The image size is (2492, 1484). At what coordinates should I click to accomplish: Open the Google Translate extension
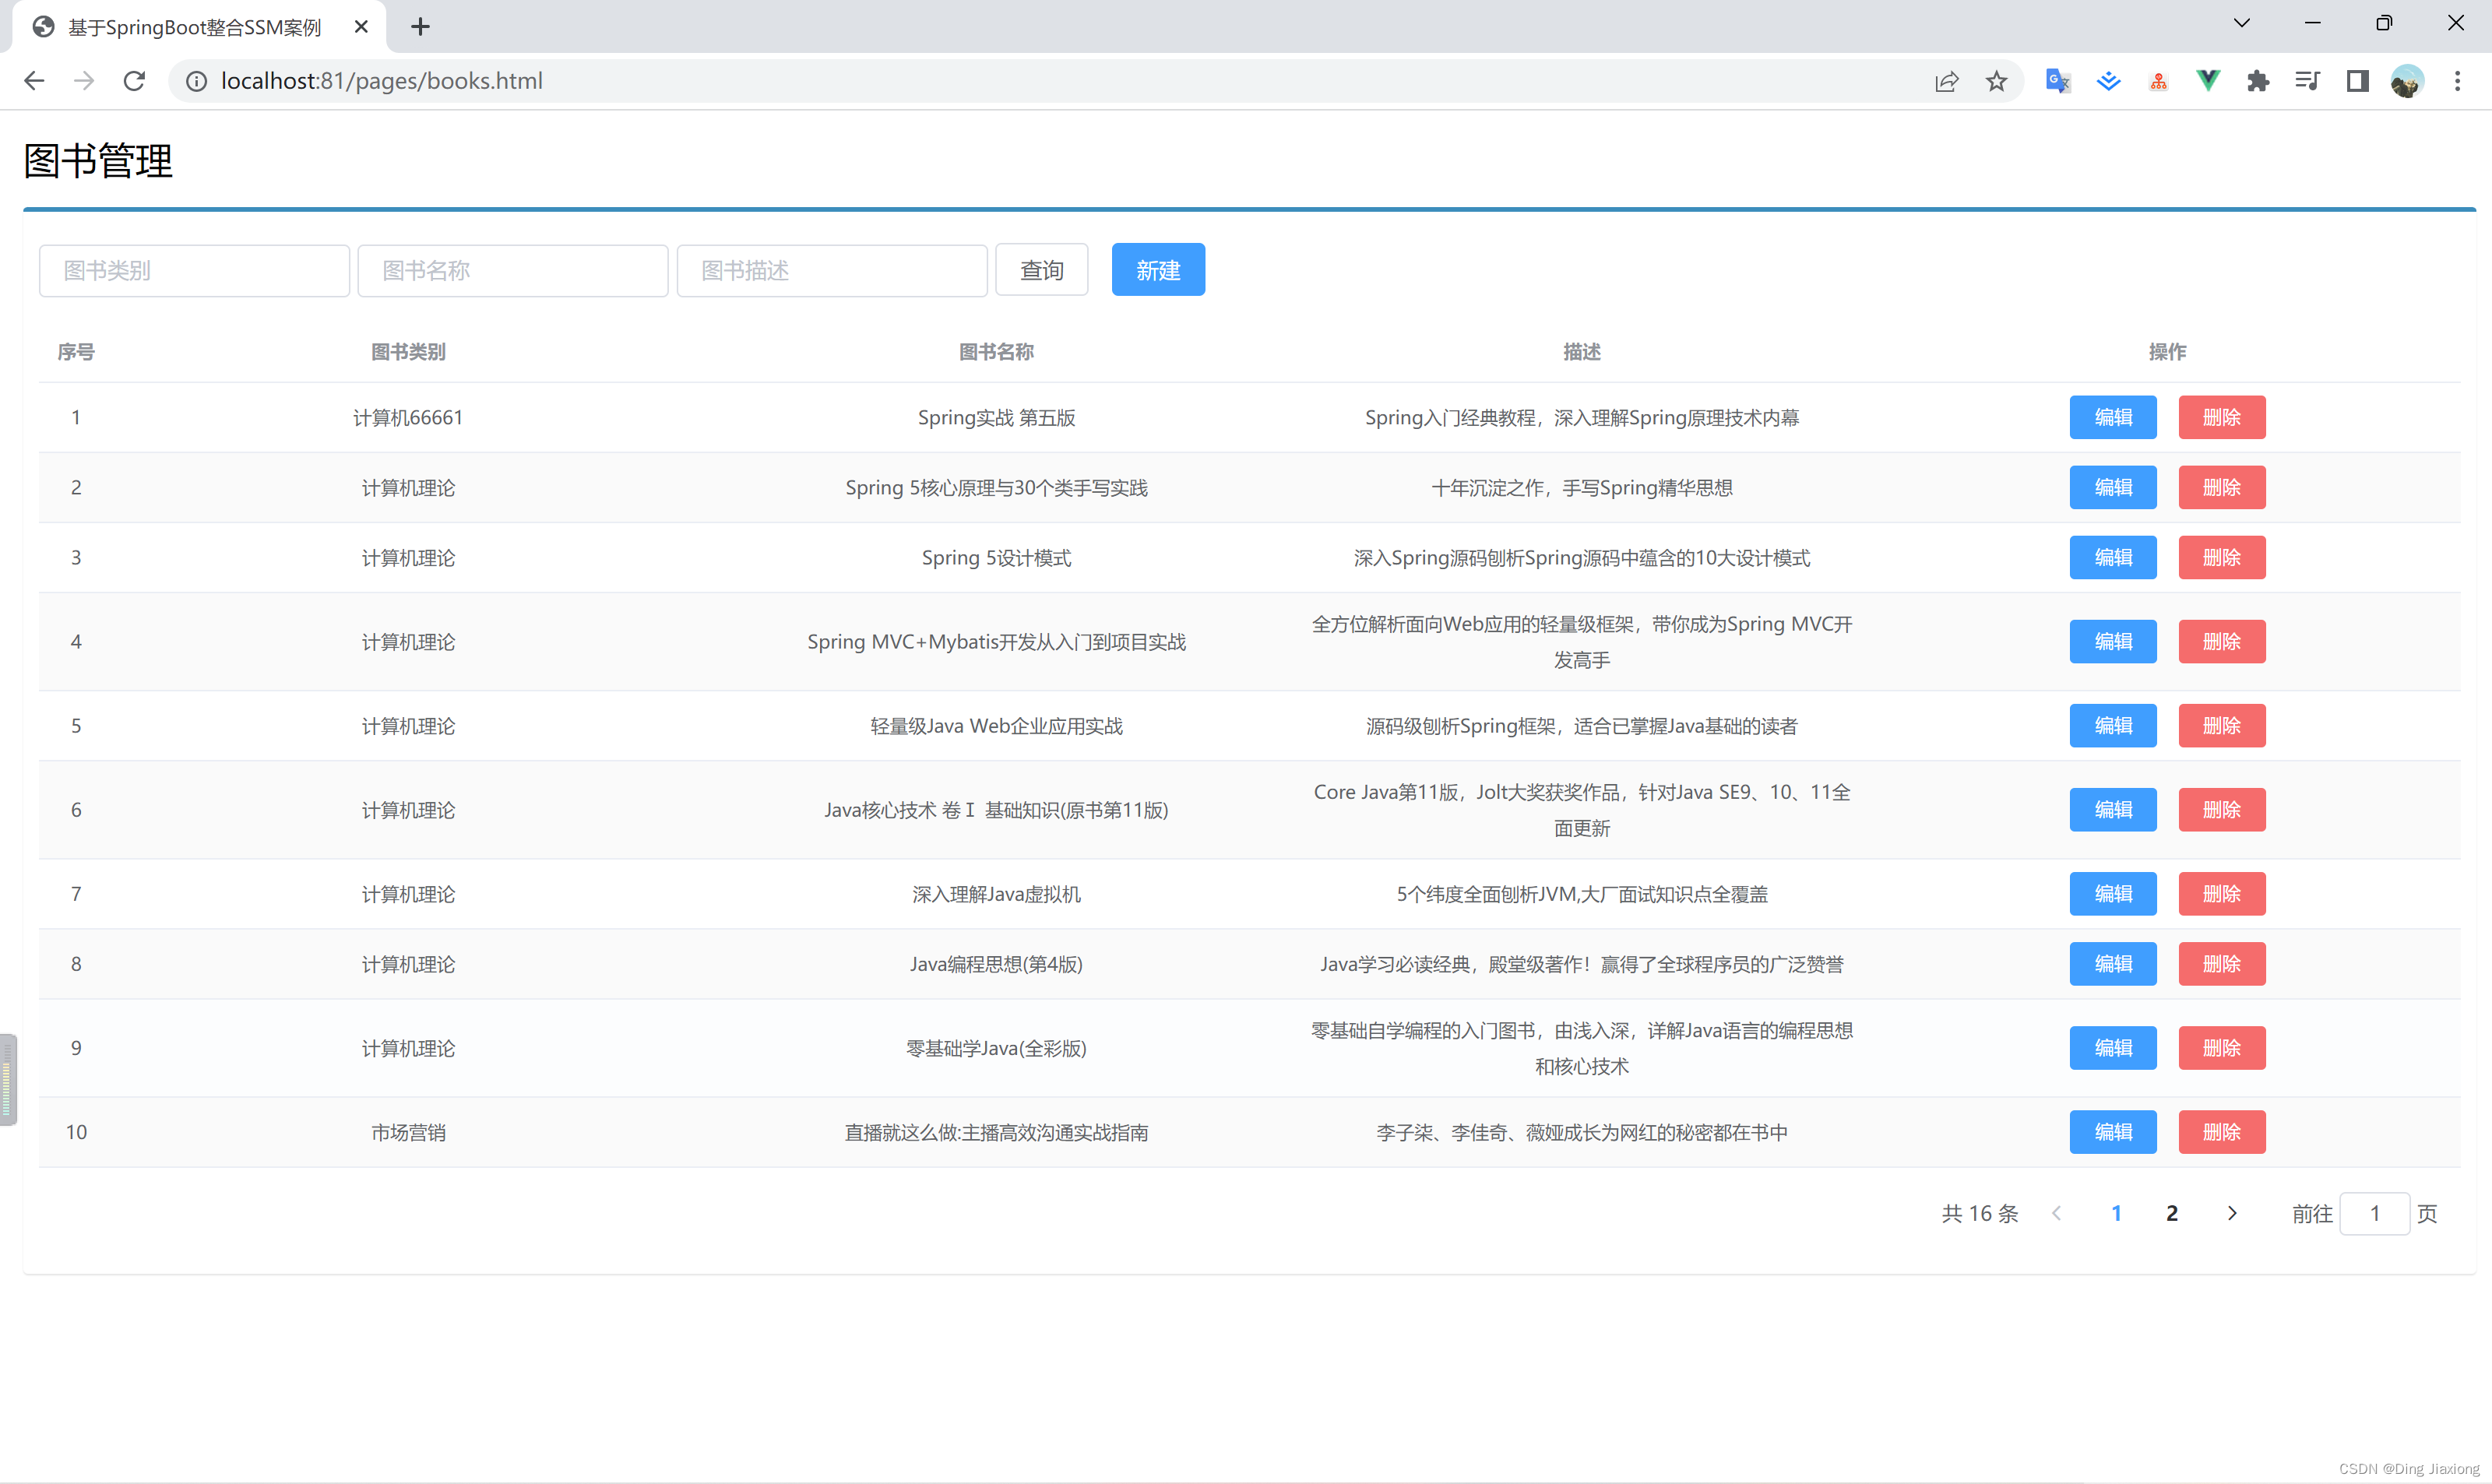[2058, 81]
